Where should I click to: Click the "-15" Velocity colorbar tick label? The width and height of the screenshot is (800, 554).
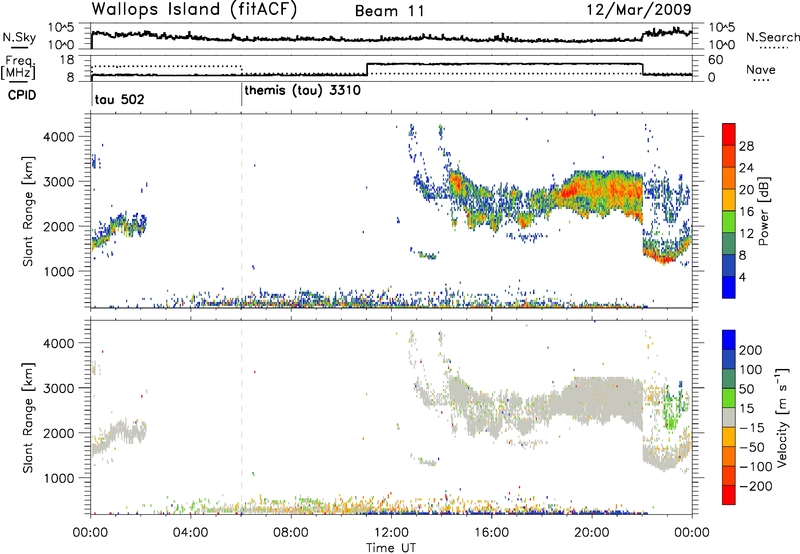click(x=752, y=427)
